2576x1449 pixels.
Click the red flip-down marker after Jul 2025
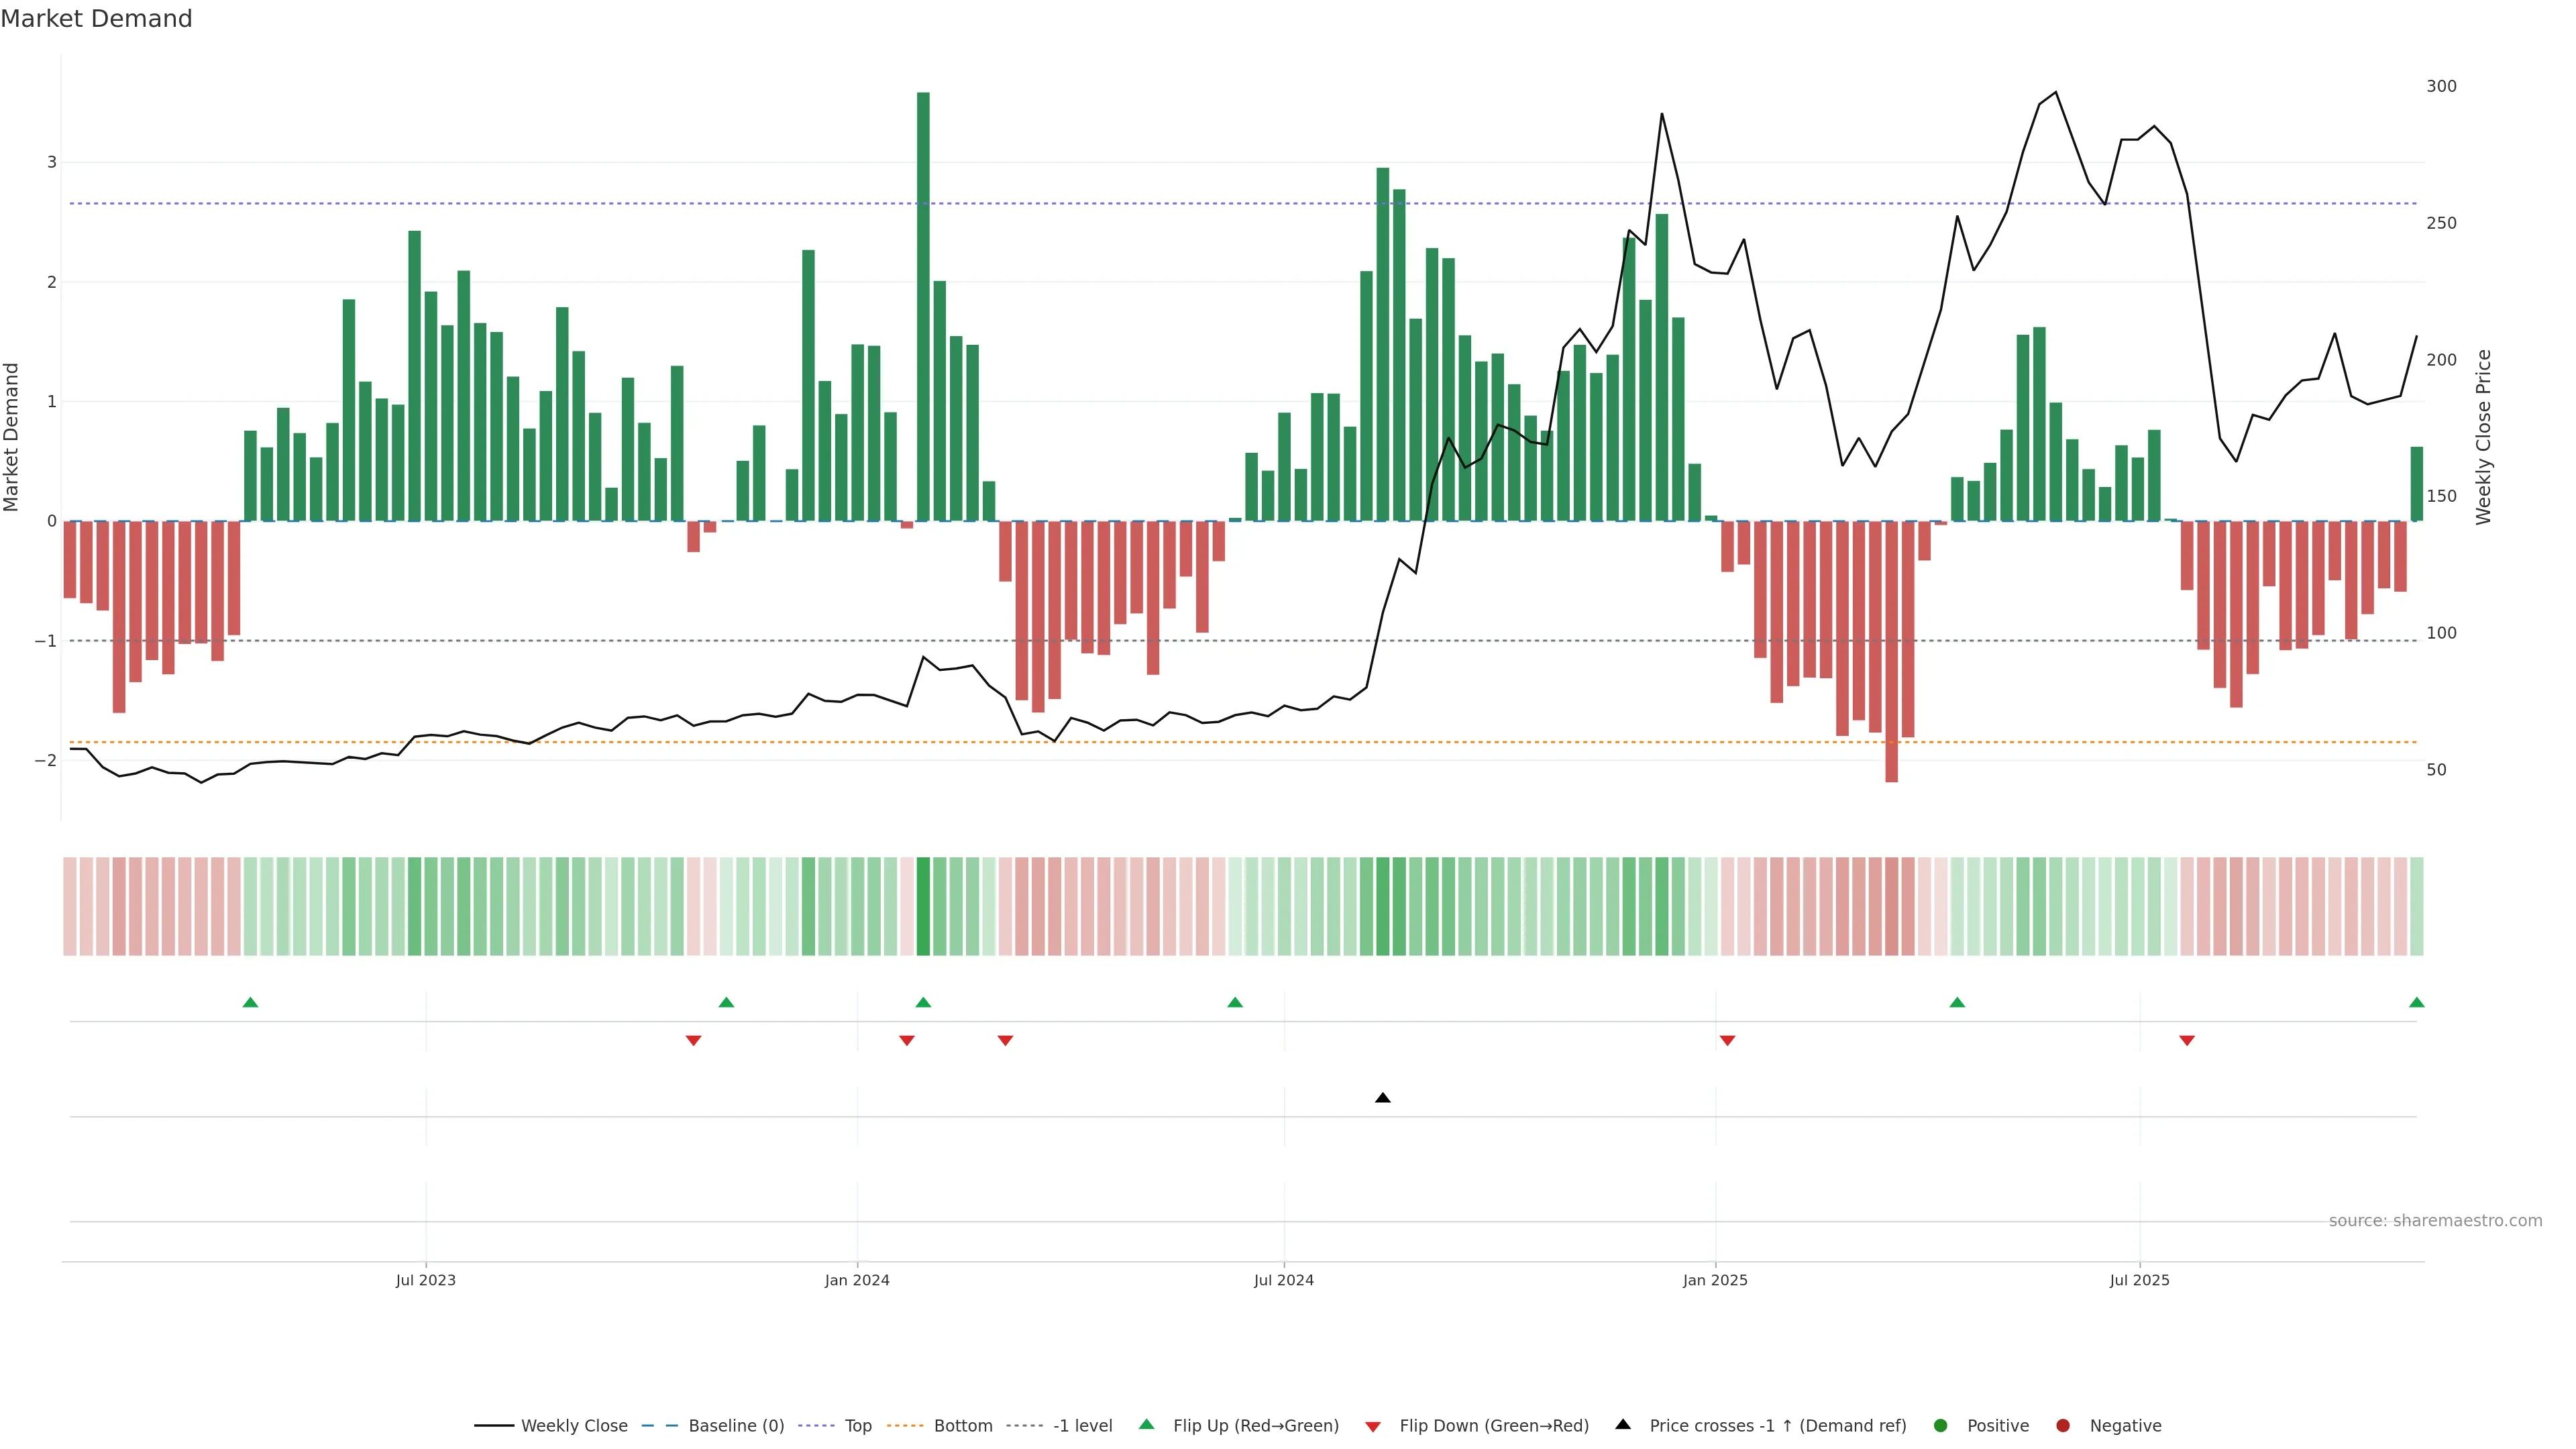pyautogui.click(x=2187, y=1041)
